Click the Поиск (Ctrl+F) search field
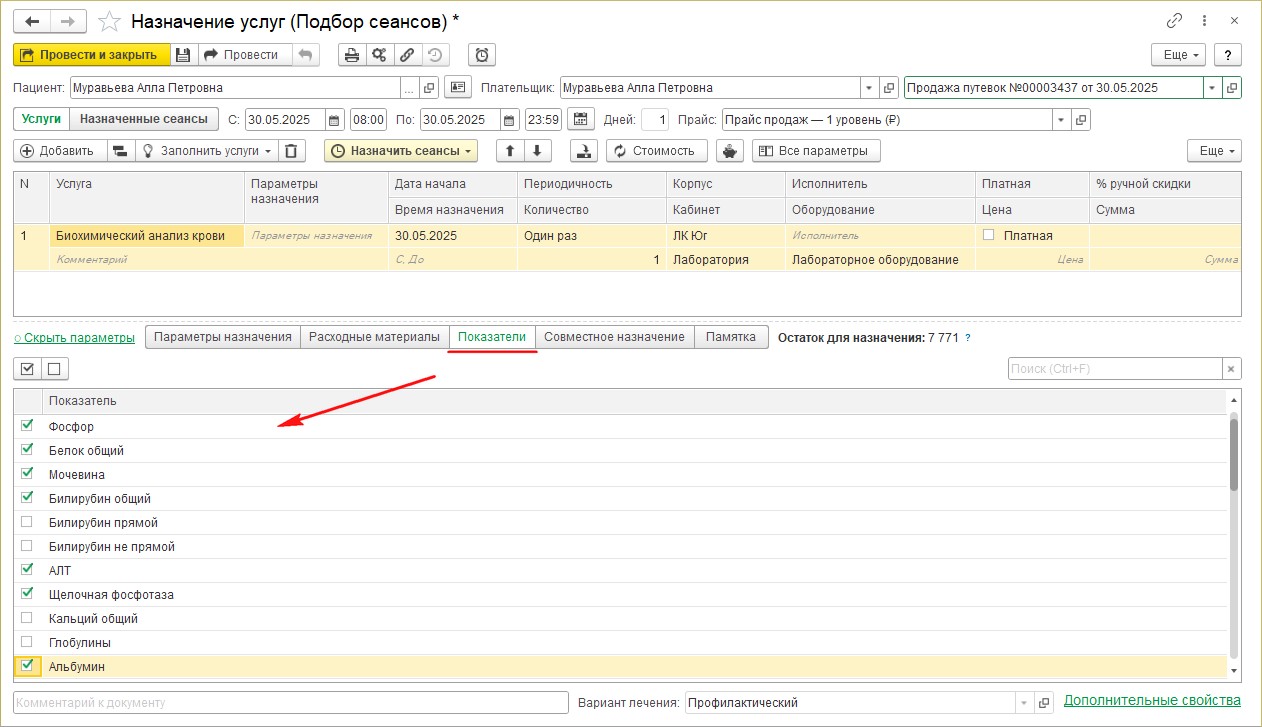 tap(1114, 369)
